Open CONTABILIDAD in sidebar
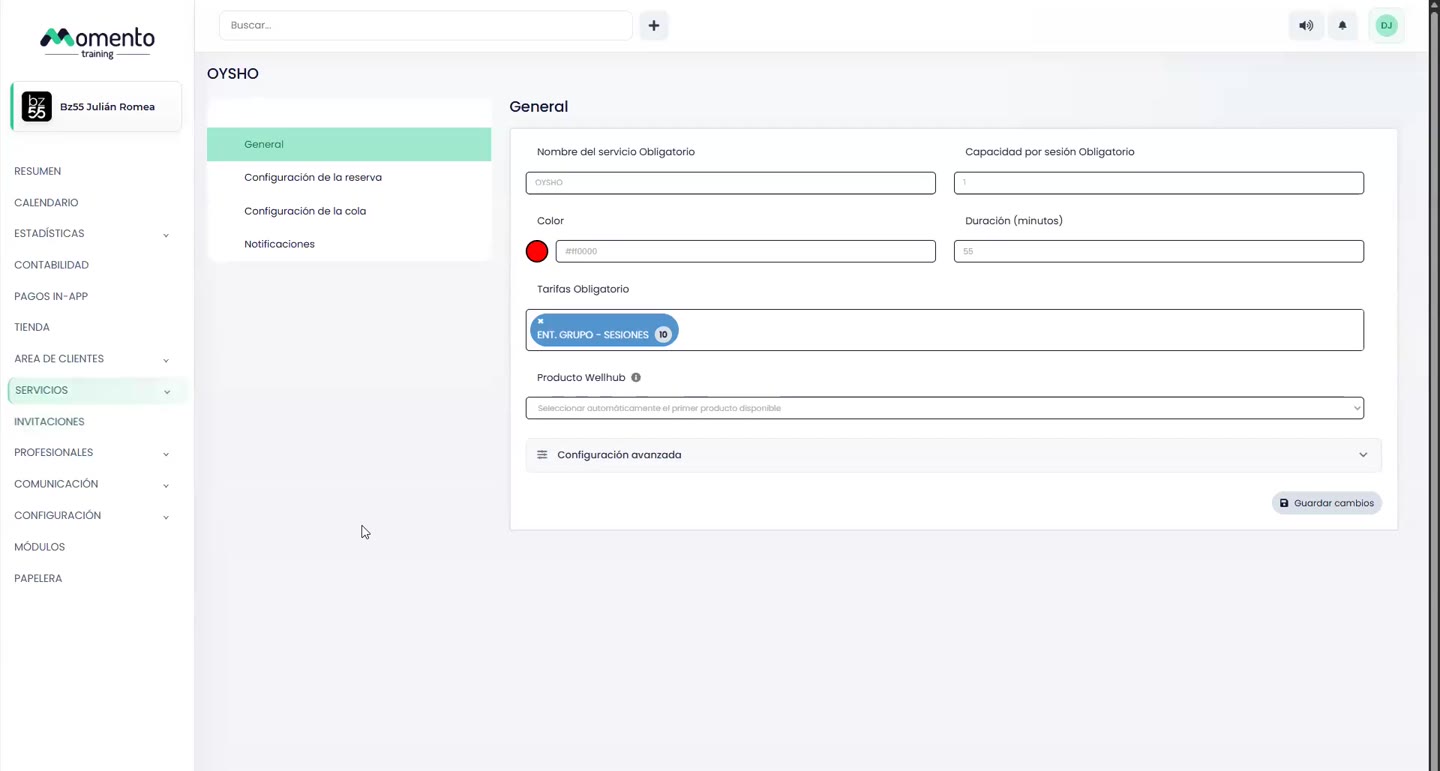 pyautogui.click(x=52, y=265)
